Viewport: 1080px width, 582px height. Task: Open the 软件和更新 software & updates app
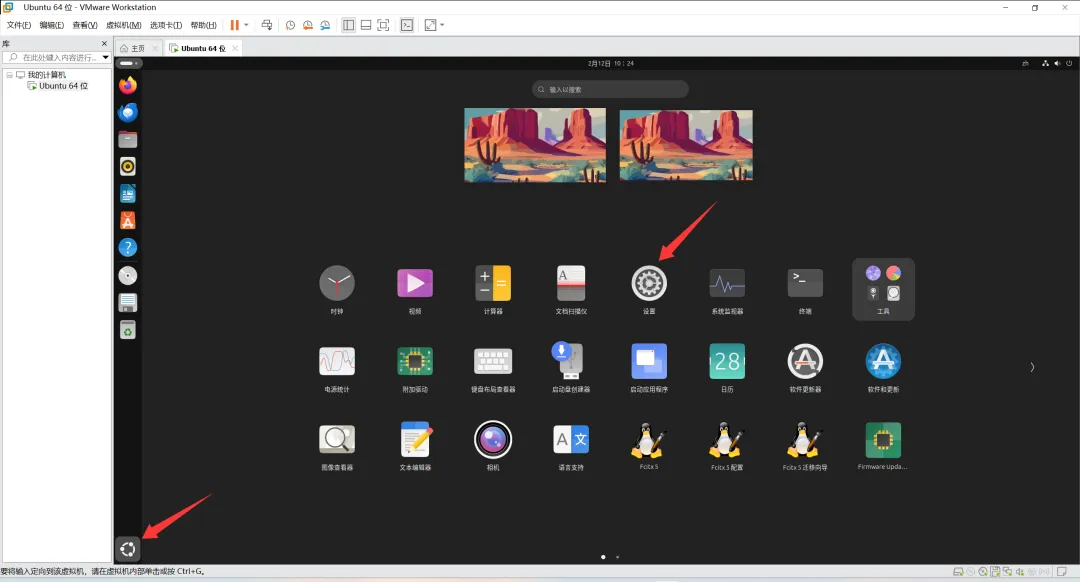(883, 361)
